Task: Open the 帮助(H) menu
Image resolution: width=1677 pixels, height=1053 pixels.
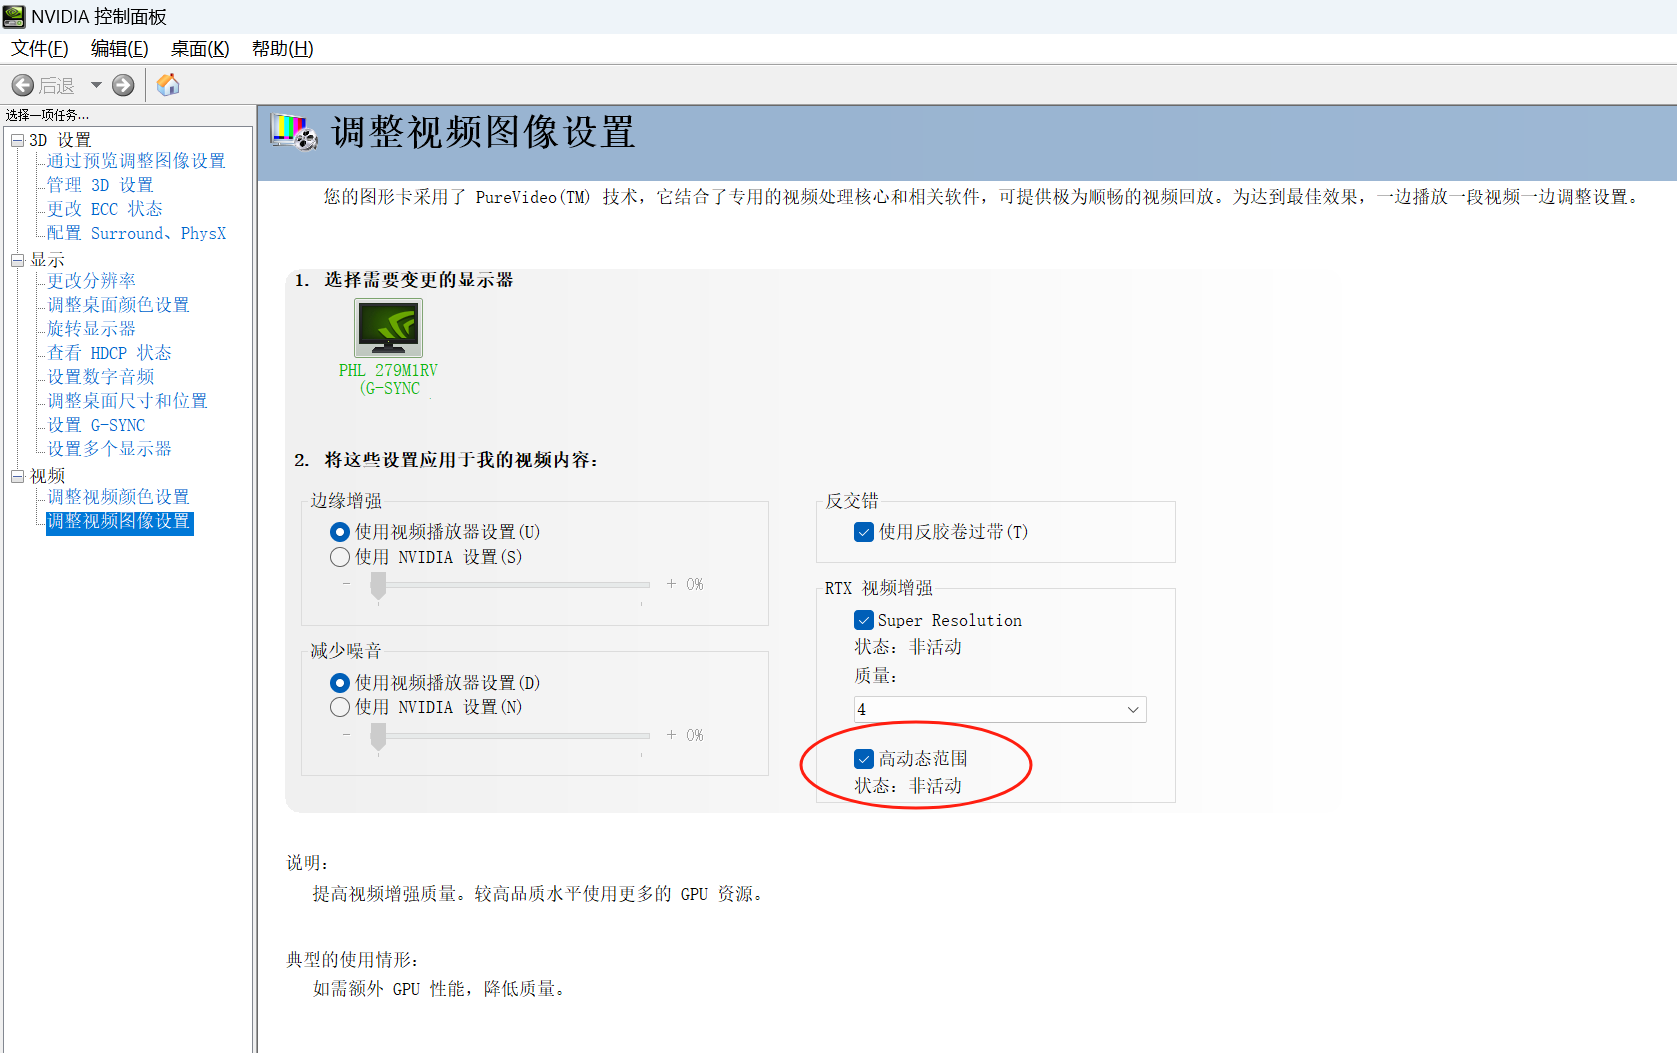Action: 282,49
